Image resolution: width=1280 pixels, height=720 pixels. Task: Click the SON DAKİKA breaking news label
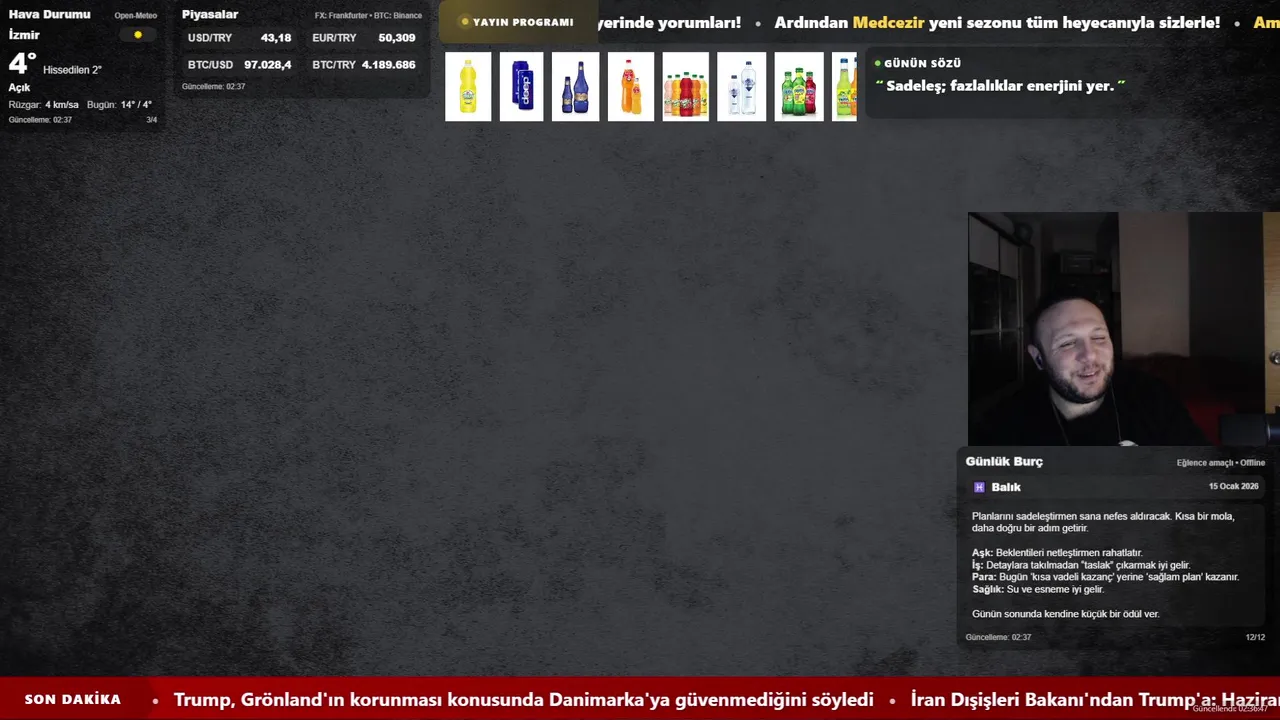73,699
